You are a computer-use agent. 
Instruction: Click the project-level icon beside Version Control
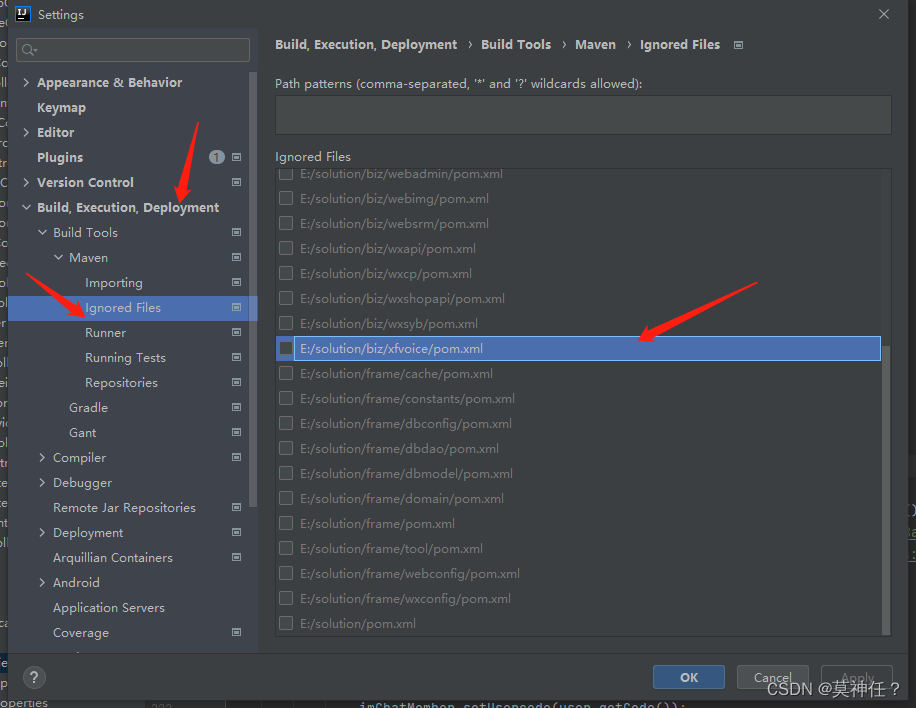[237, 182]
